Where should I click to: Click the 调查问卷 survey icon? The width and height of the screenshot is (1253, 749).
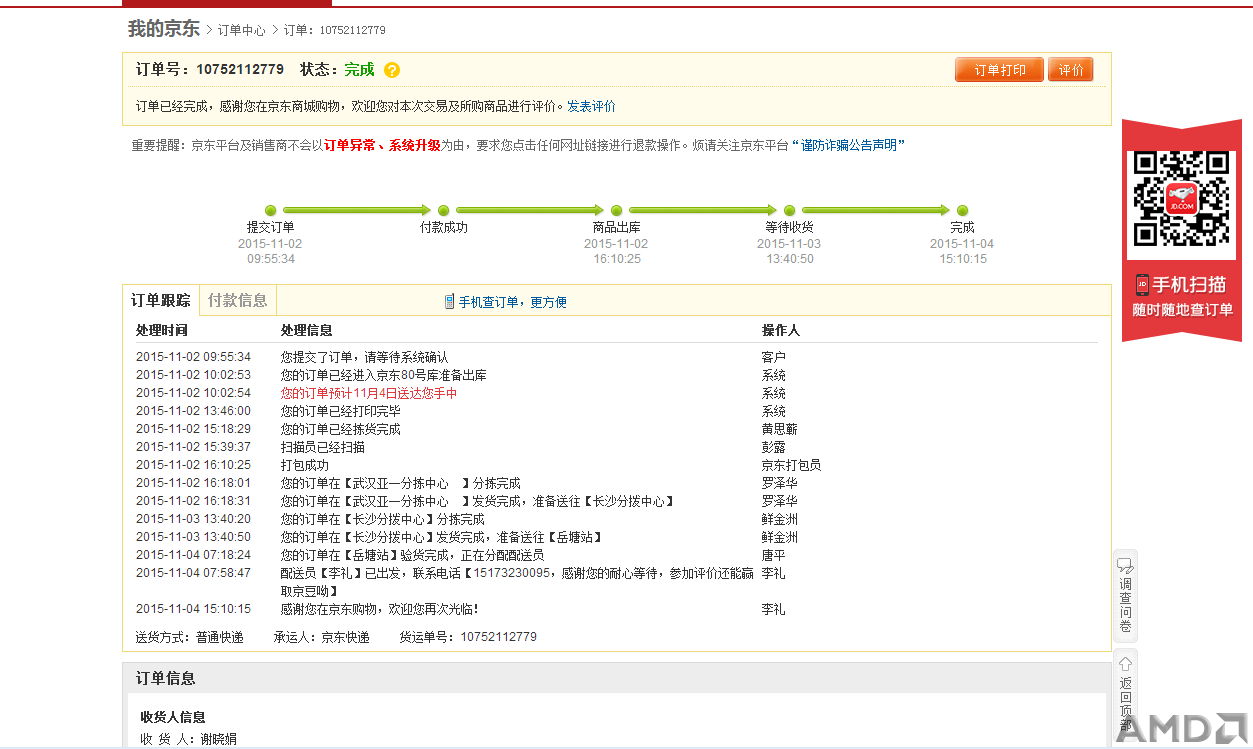click(x=1125, y=564)
